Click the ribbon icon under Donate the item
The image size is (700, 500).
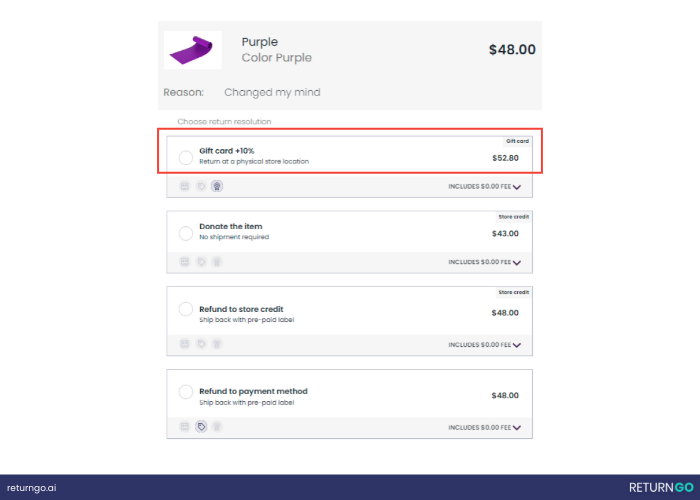click(217, 262)
